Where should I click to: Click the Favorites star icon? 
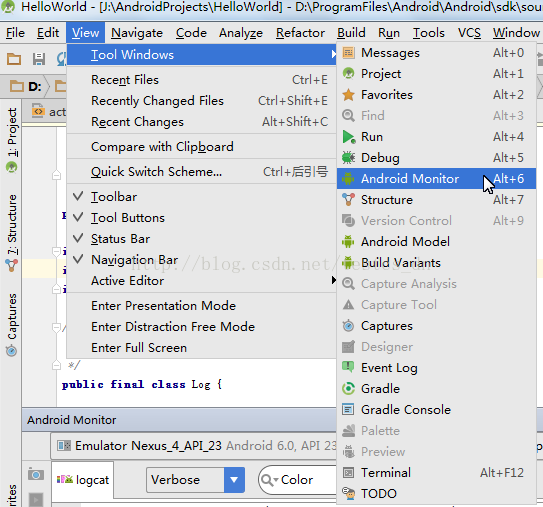click(x=348, y=95)
